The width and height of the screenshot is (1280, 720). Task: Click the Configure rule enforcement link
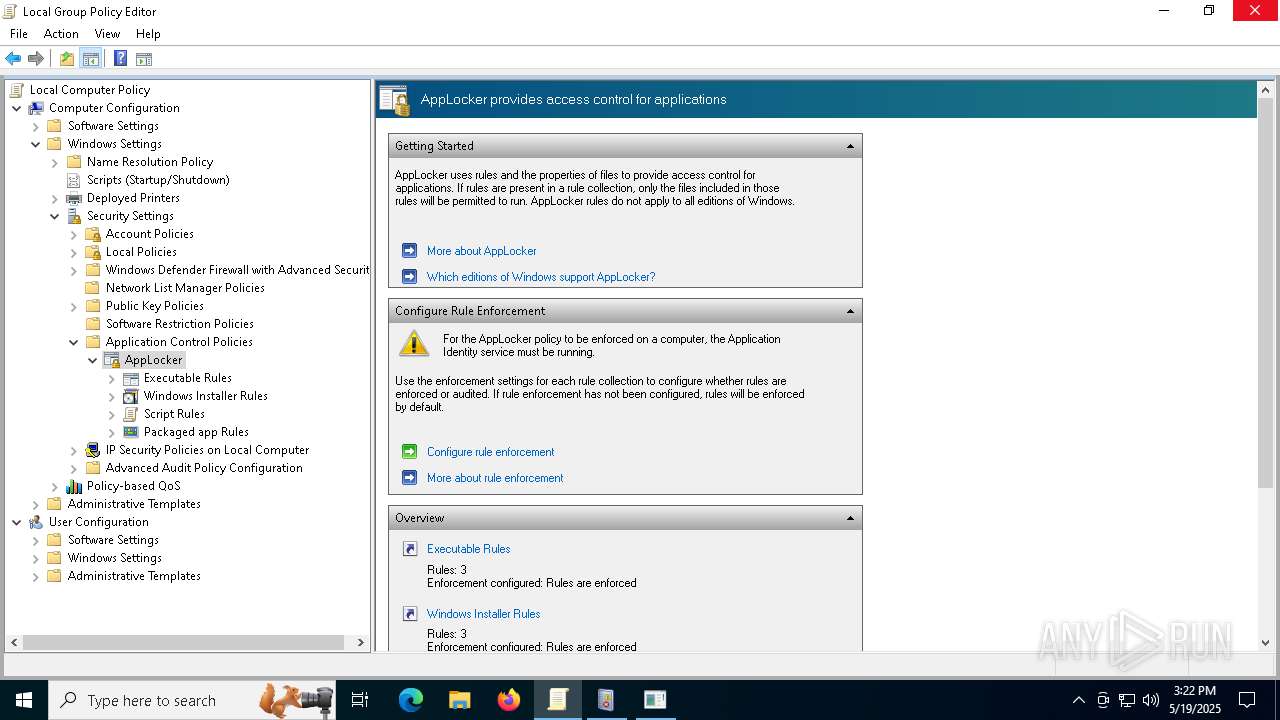(490, 452)
